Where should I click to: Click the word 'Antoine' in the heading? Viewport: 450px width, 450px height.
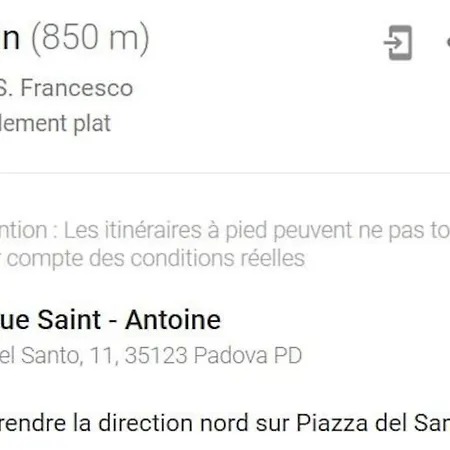tap(173, 320)
